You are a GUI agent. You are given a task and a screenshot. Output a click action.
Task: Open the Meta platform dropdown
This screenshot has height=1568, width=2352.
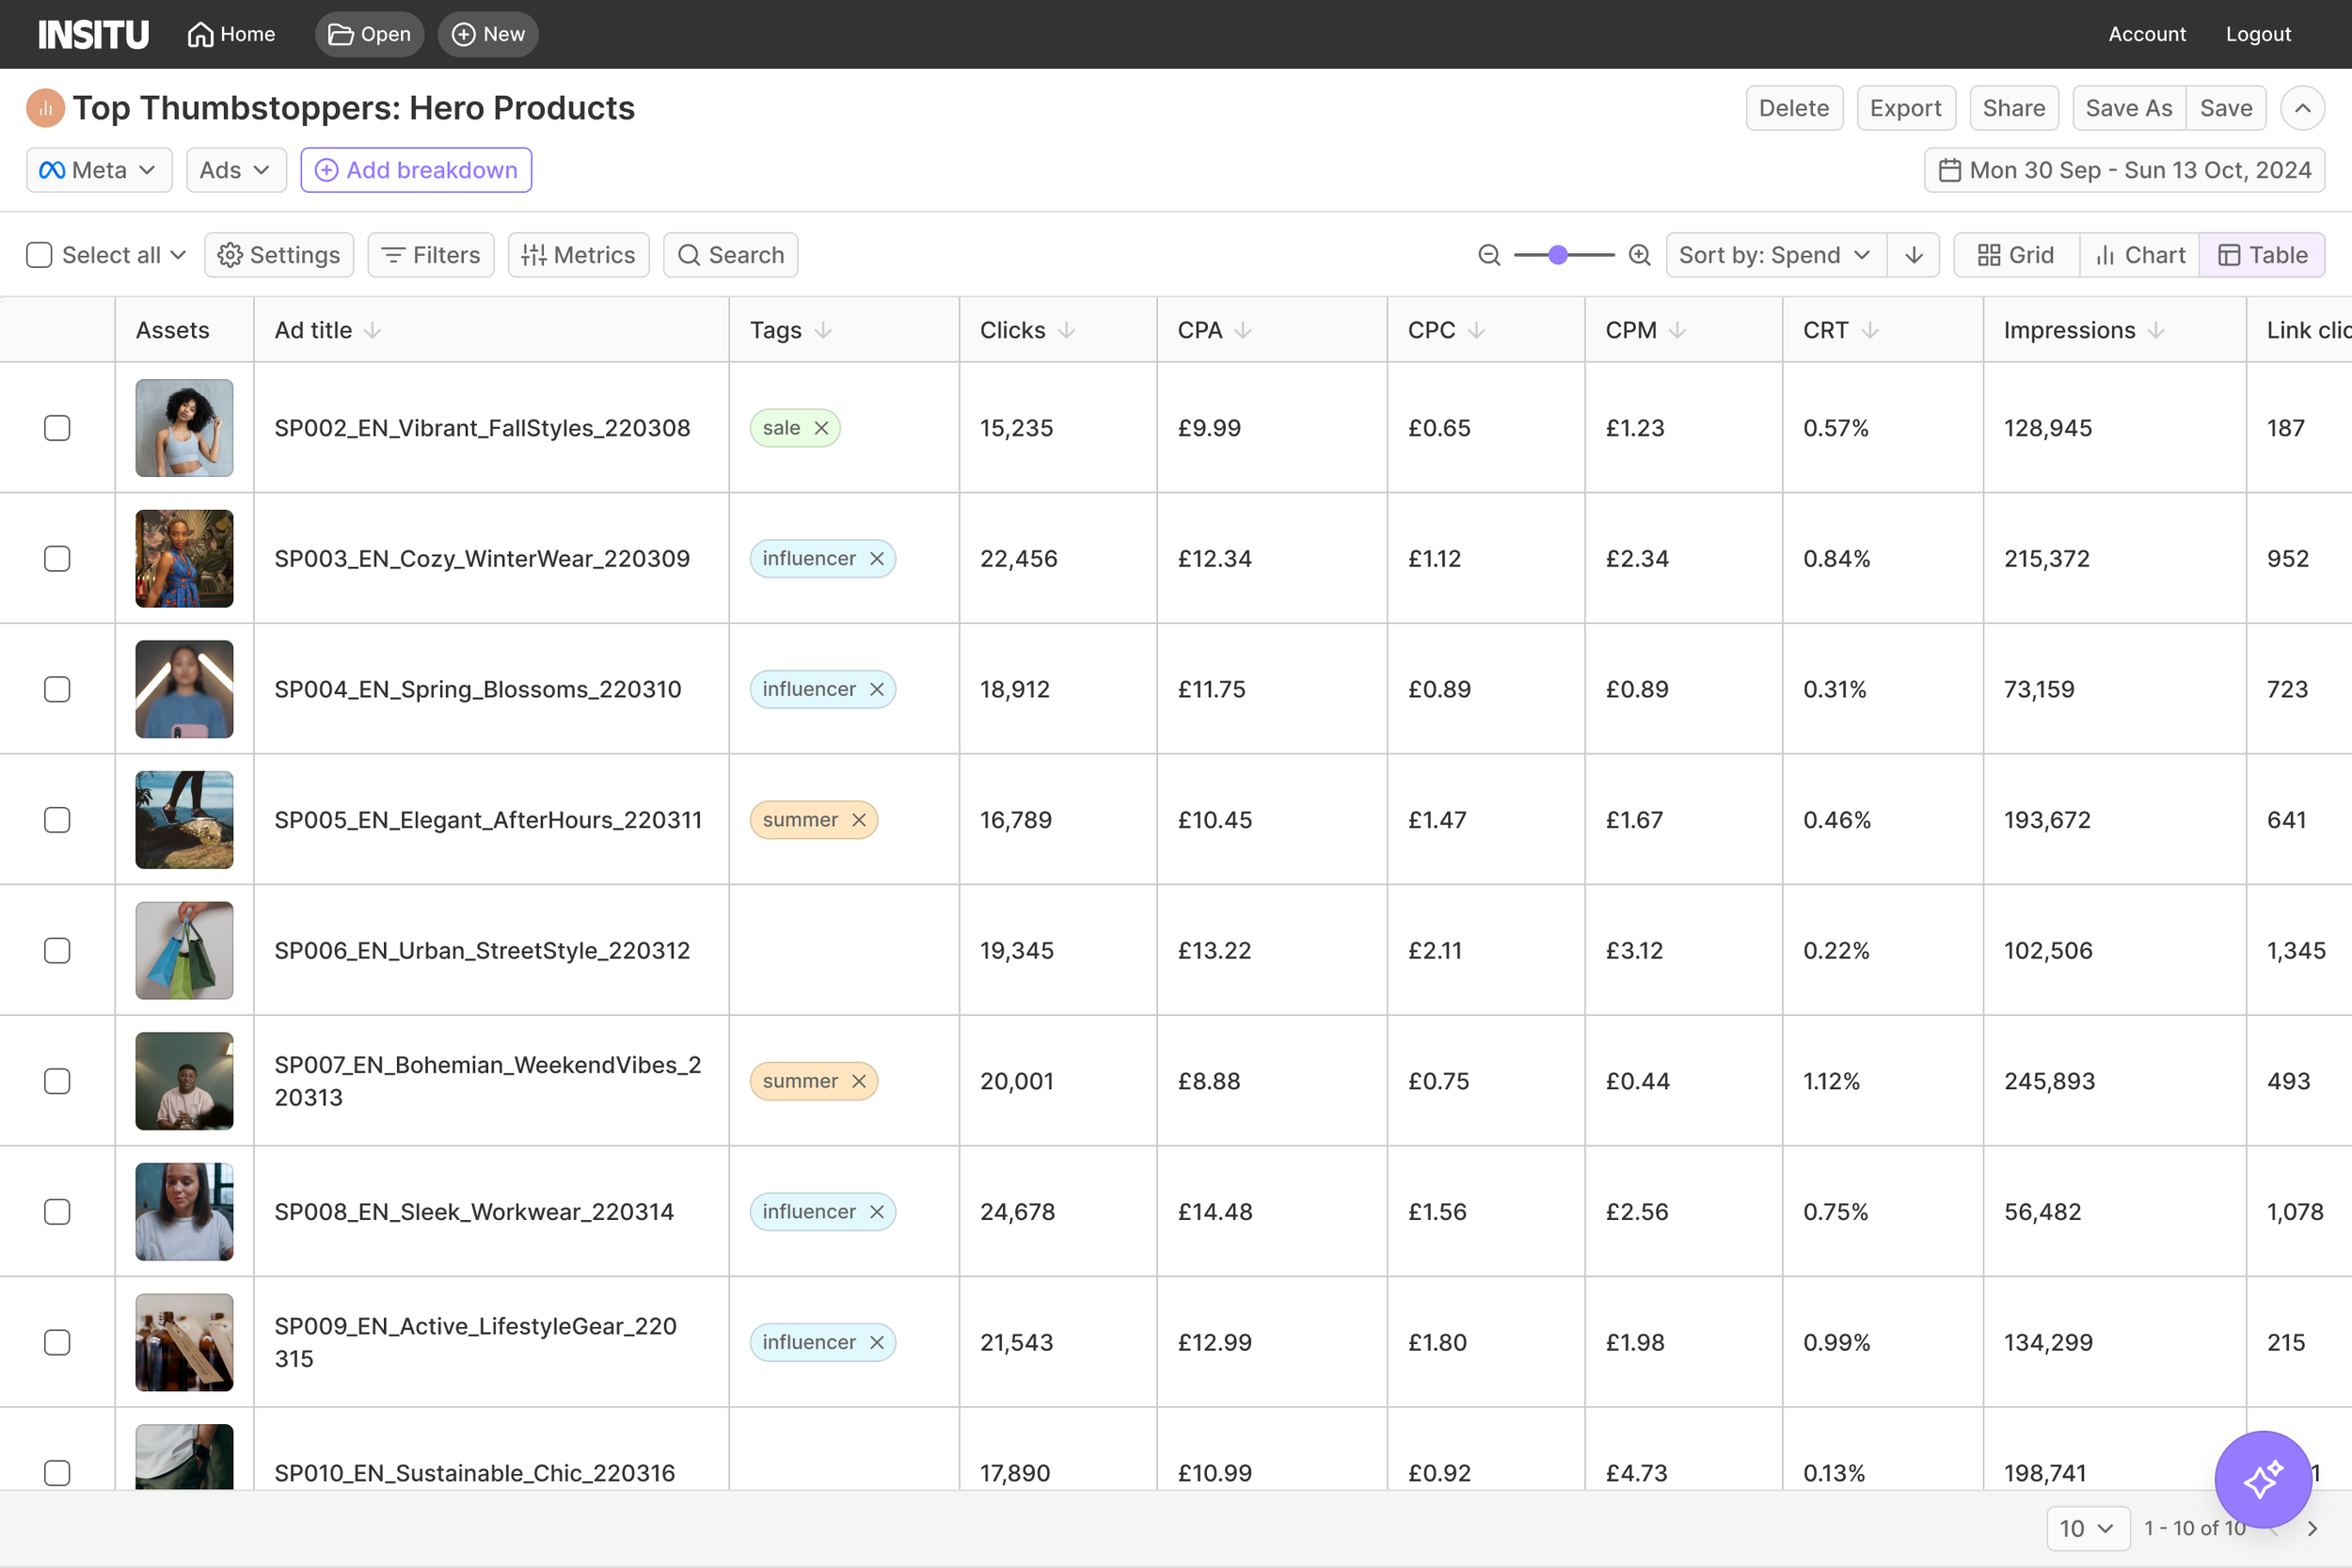[x=98, y=170]
